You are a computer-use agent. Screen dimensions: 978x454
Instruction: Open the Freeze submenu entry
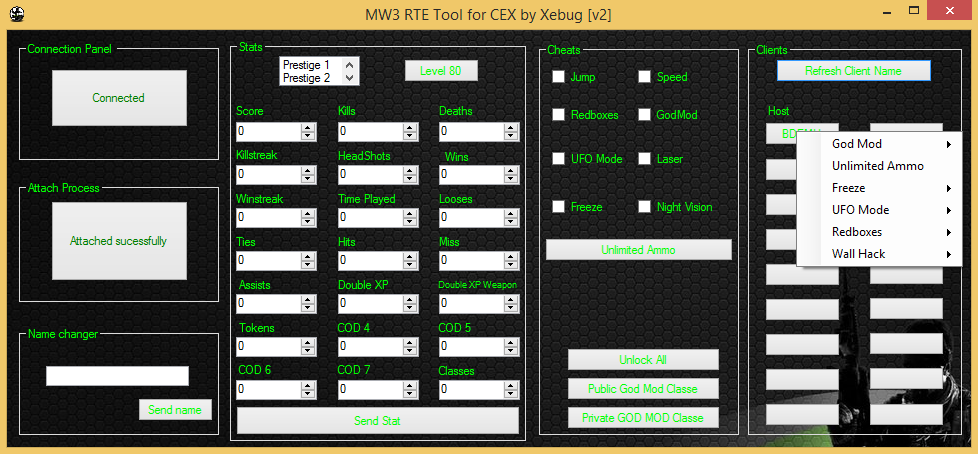pos(879,188)
